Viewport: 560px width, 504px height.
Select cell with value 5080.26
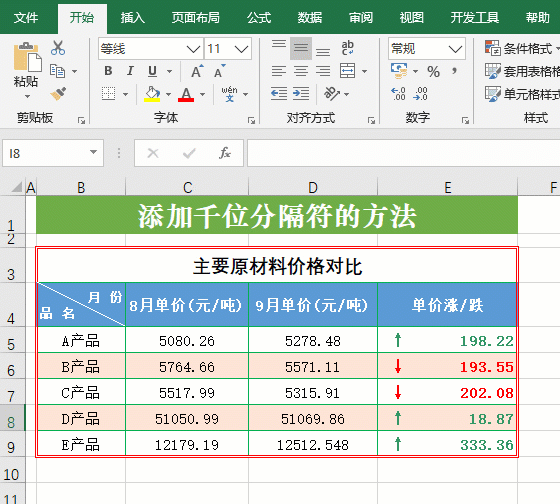point(187,341)
